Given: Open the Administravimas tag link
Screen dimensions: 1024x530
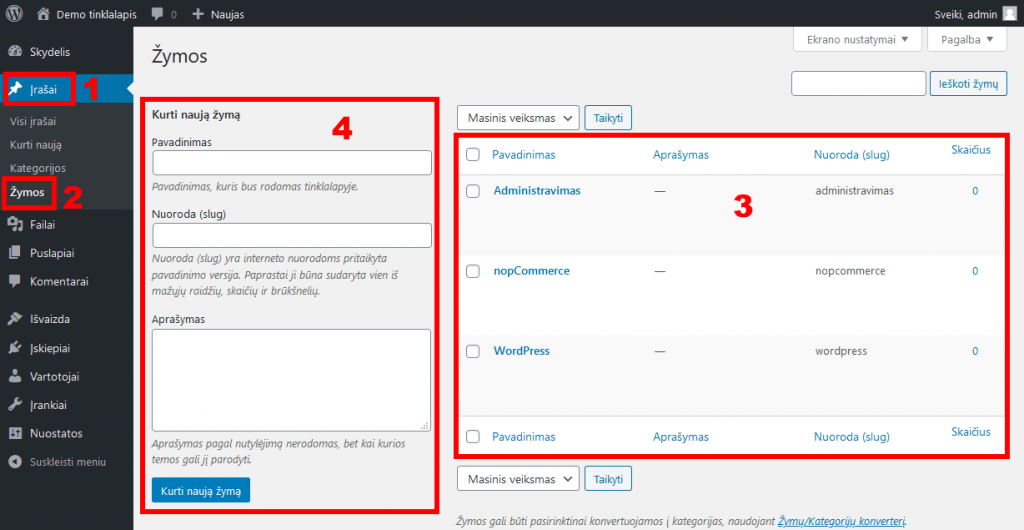Looking at the screenshot, I should tap(537, 191).
